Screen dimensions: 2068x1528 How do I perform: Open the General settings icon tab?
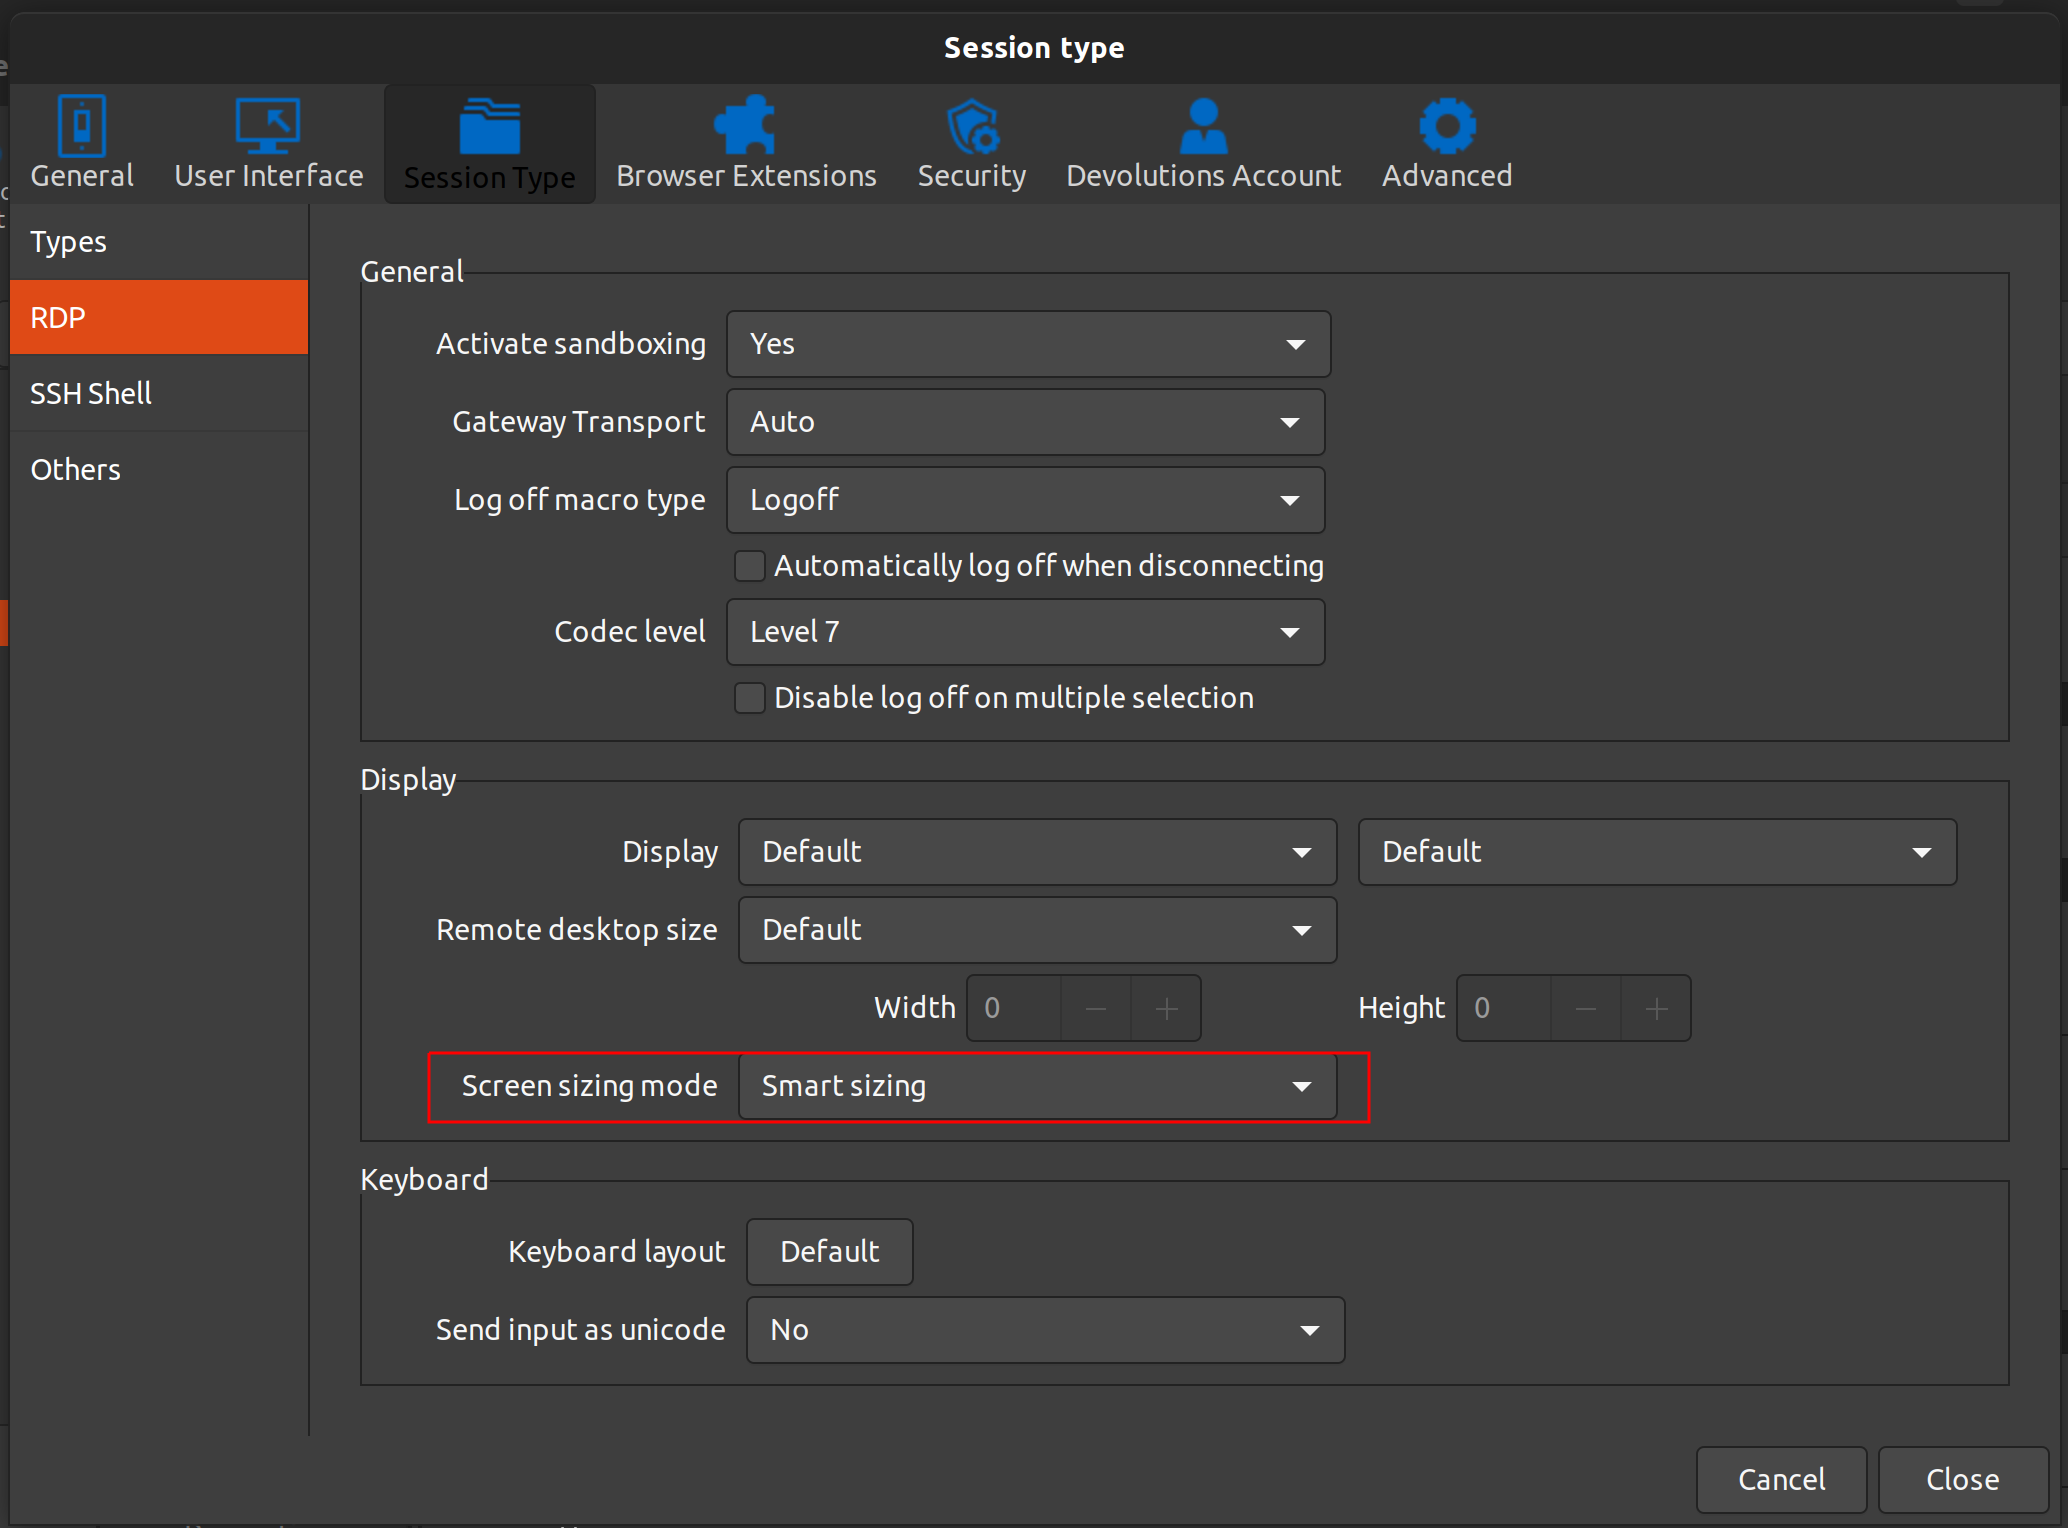click(82, 126)
